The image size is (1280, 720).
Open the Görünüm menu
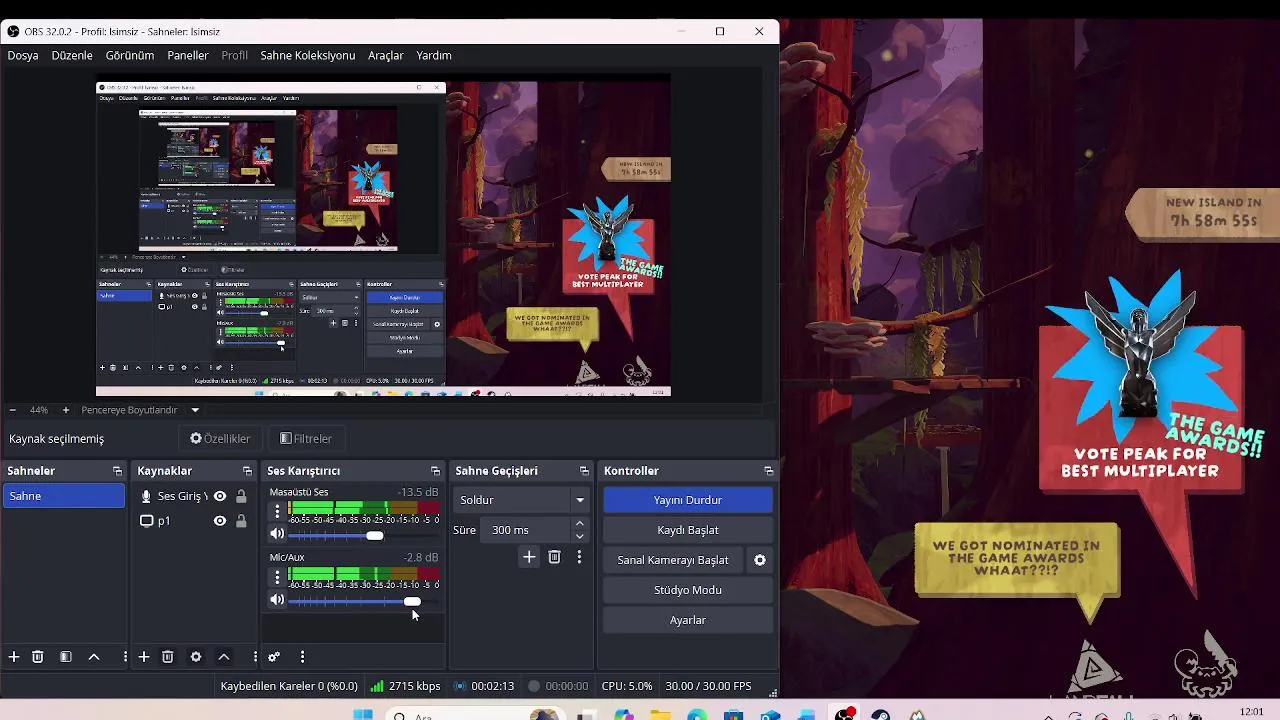130,55
